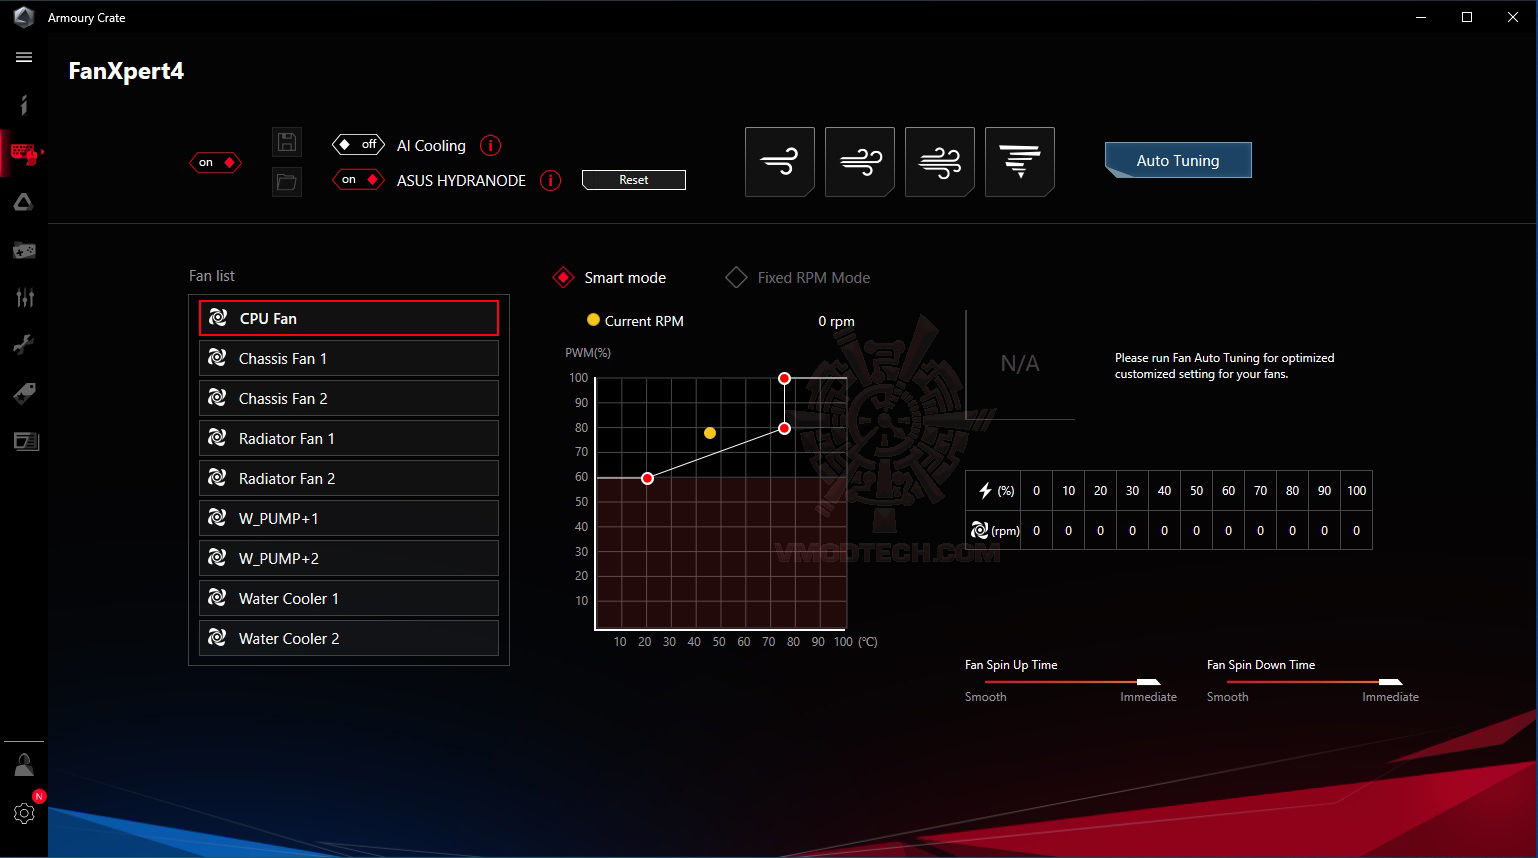
Task: Click the "FanXpert4" page title
Action: click(126, 72)
